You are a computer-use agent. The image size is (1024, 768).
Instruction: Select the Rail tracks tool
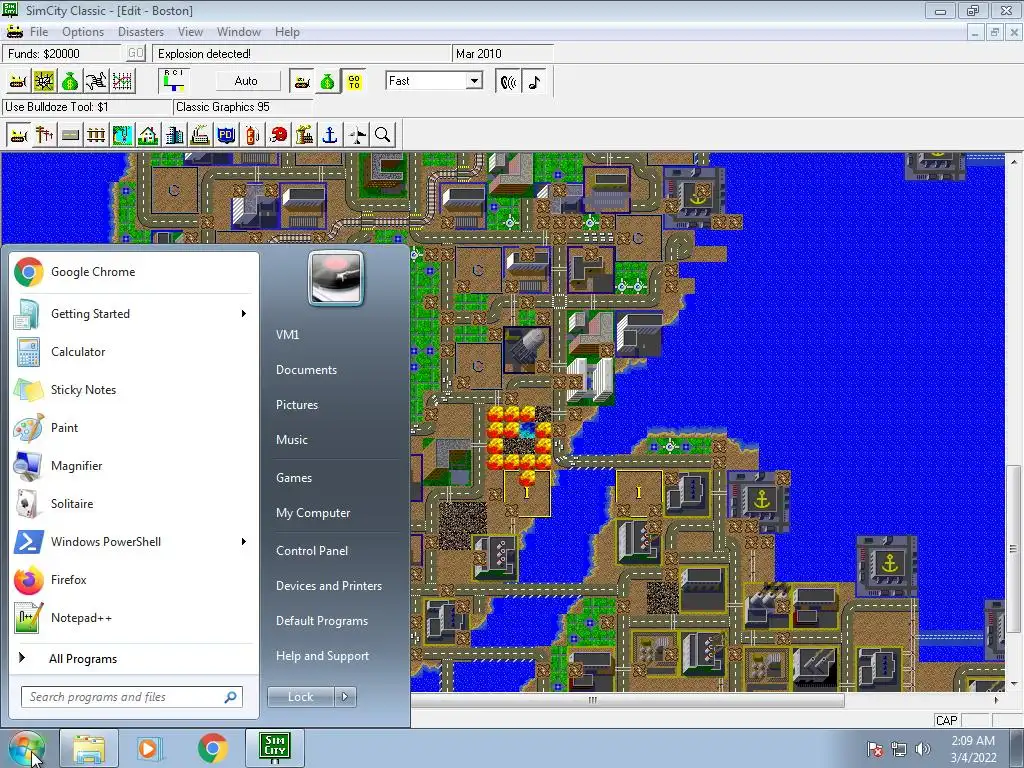(x=96, y=135)
